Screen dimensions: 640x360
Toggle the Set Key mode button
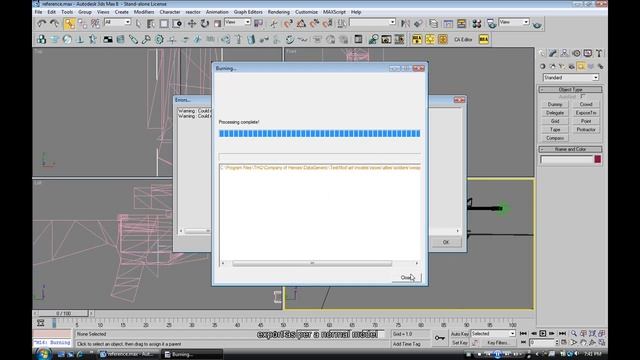[x=460, y=343]
